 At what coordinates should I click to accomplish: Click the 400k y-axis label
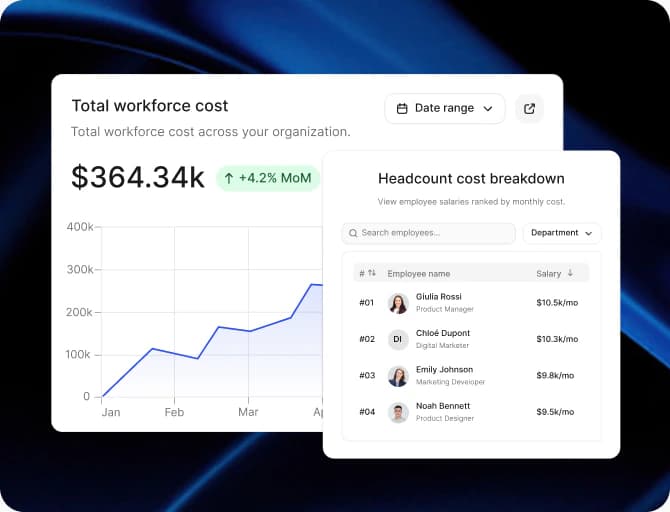[80, 227]
